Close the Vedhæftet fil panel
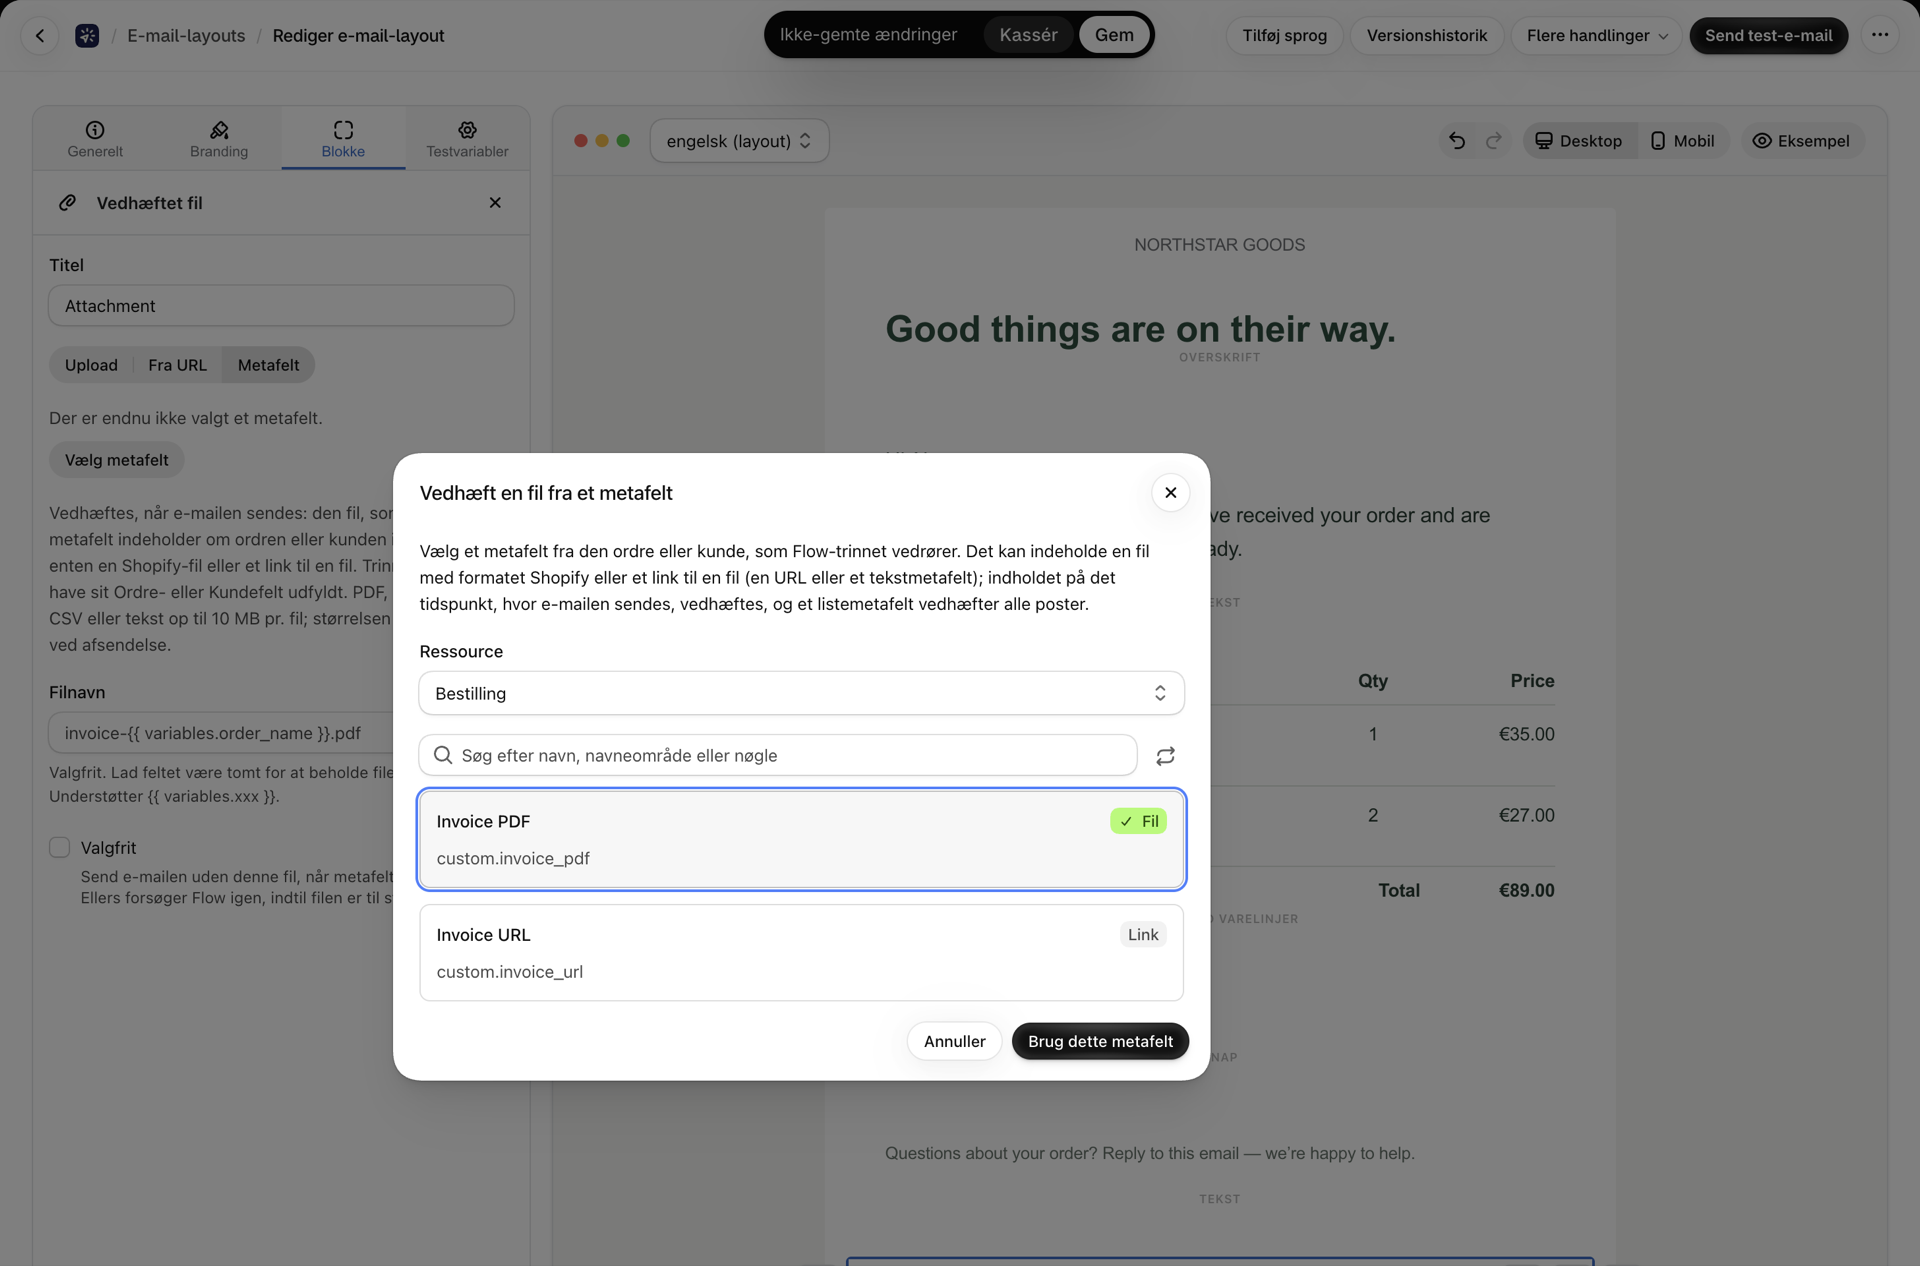Viewport: 1920px width, 1266px height. tap(495, 202)
